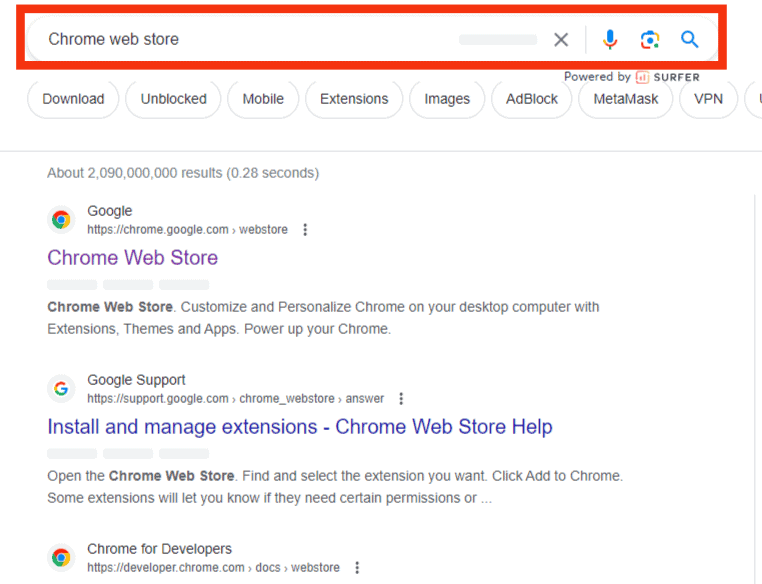Image resolution: width=762 pixels, height=584 pixels.
Task: Open Google Lens image search icon
Action: 650,40
